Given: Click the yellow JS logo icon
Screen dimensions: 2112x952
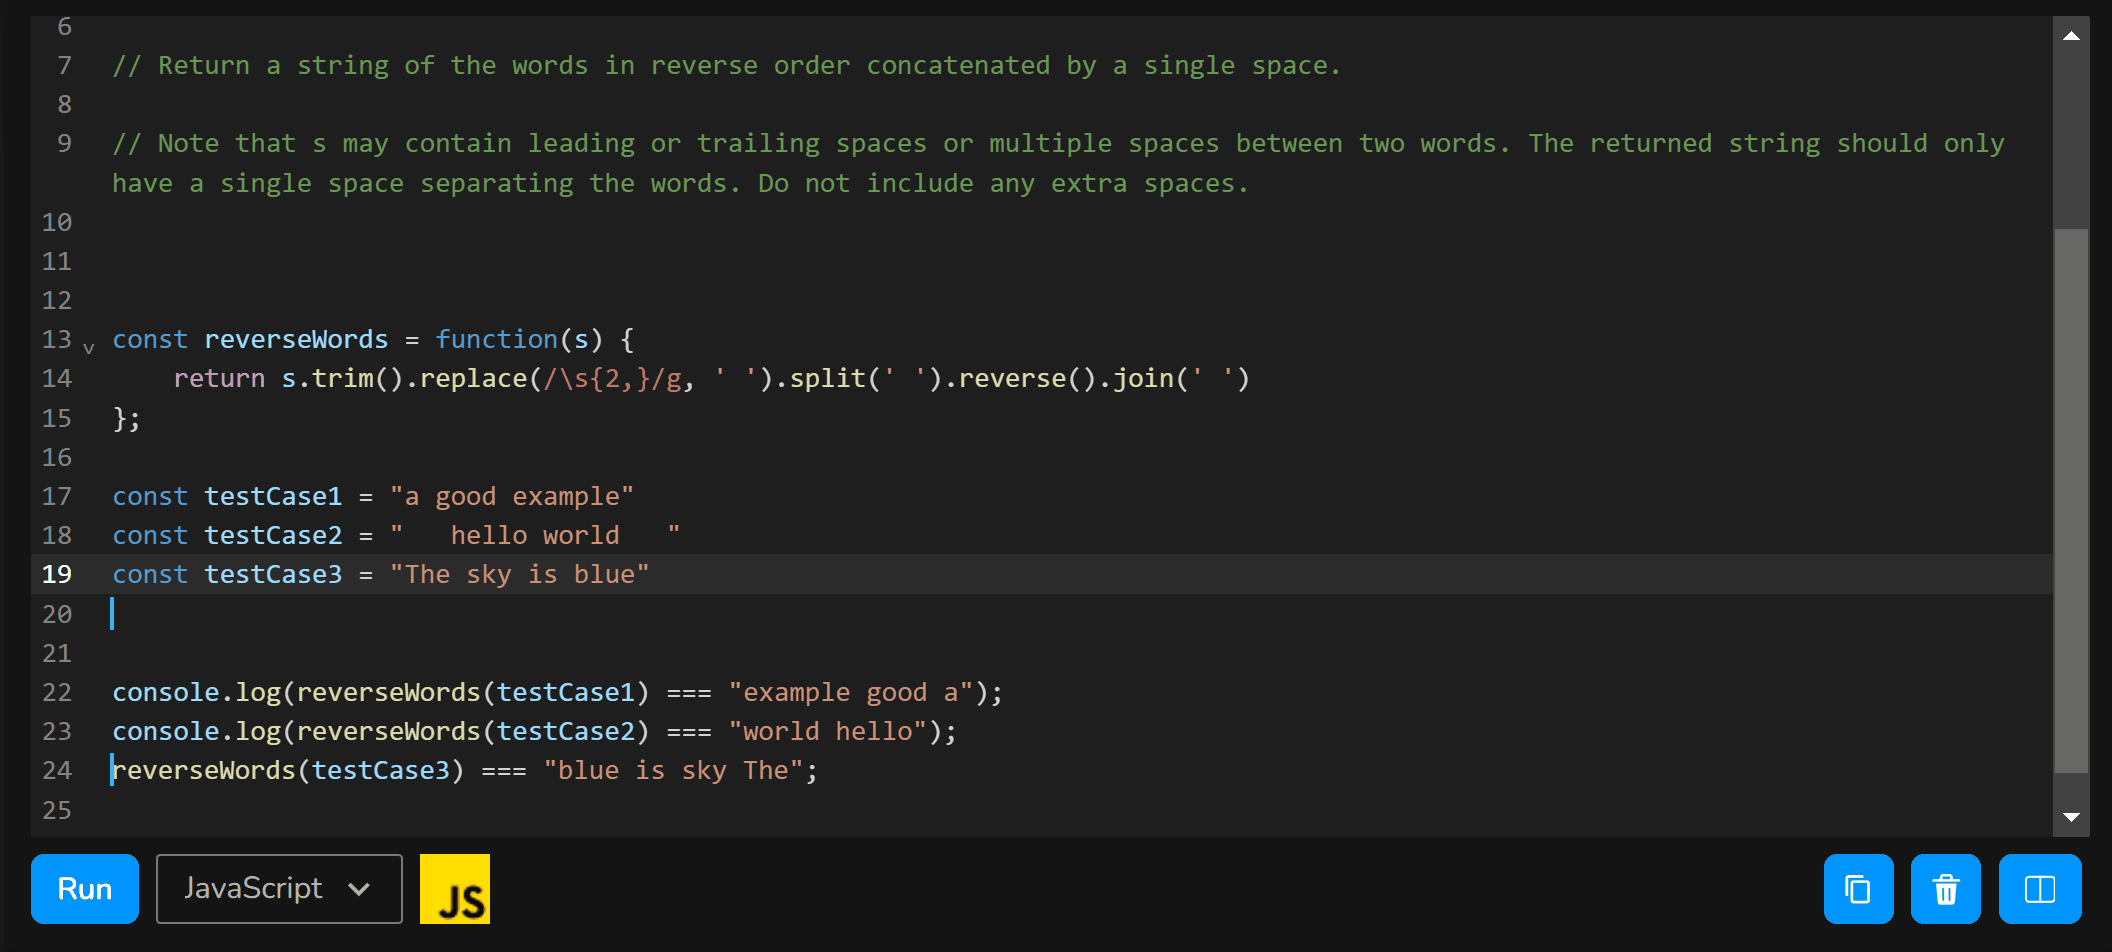Looking at the screenshot, I should [x=455, y=888].
